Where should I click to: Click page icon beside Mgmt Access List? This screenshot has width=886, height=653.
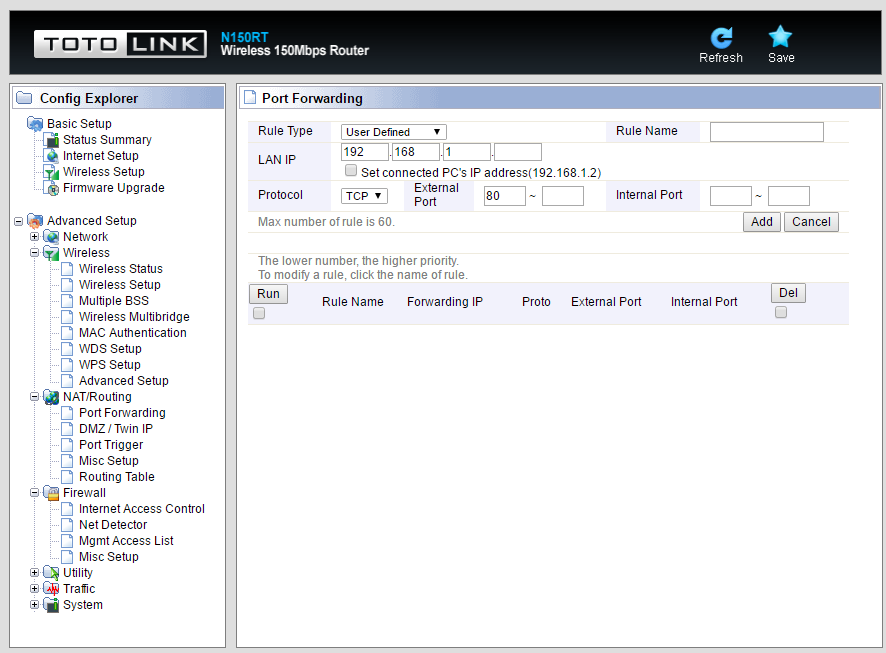(67, 541)
